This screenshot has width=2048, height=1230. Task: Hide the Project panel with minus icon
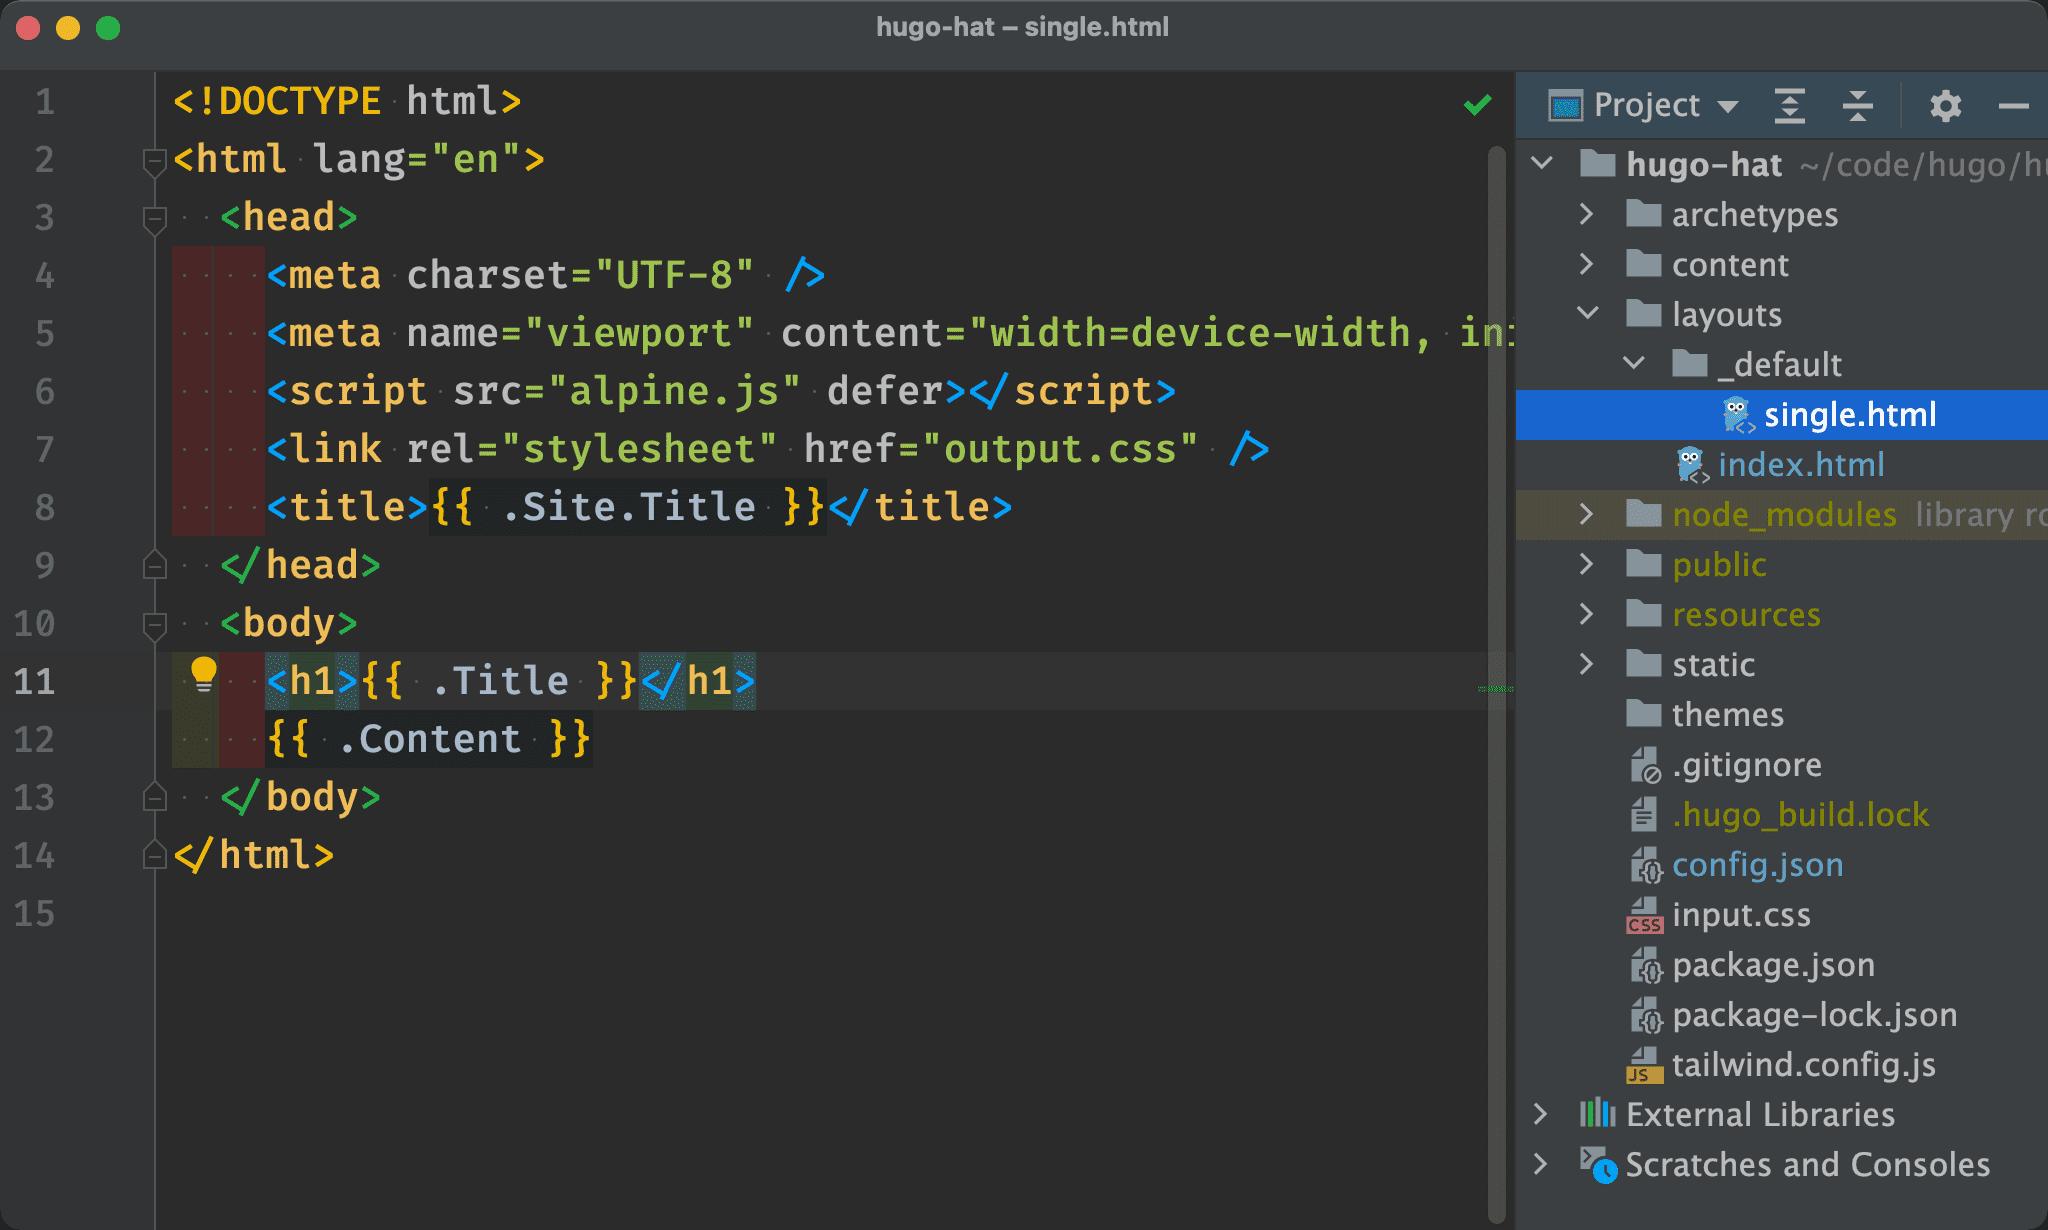point(2013,105)
